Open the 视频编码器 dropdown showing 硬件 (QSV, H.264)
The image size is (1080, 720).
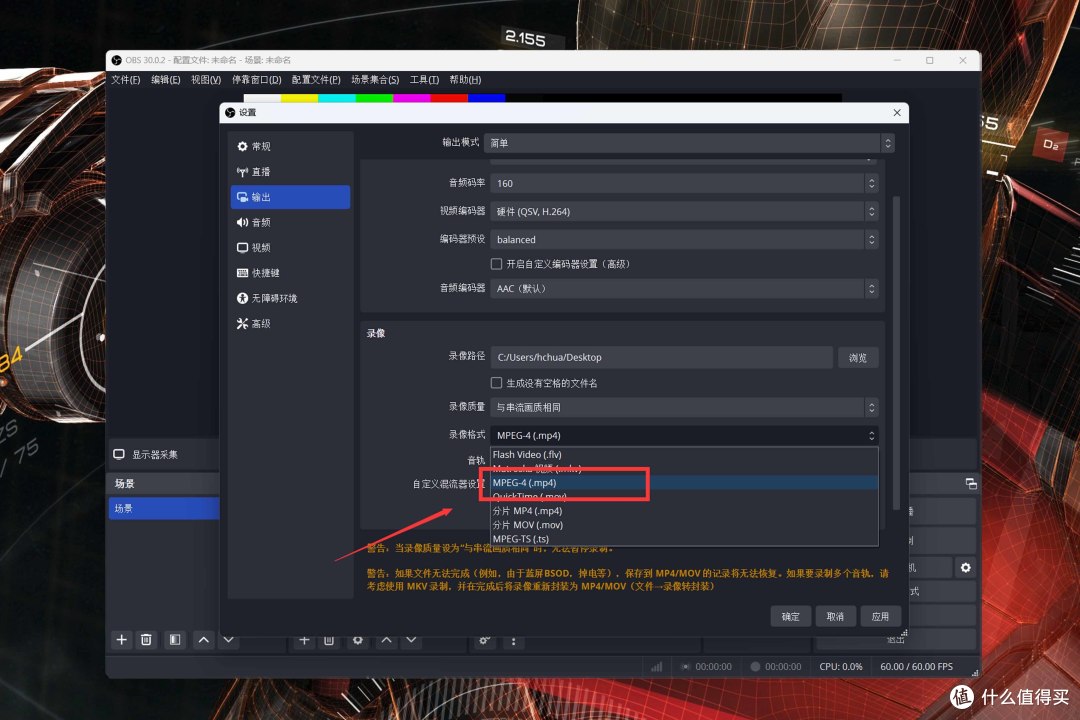(x=684, y=212)
